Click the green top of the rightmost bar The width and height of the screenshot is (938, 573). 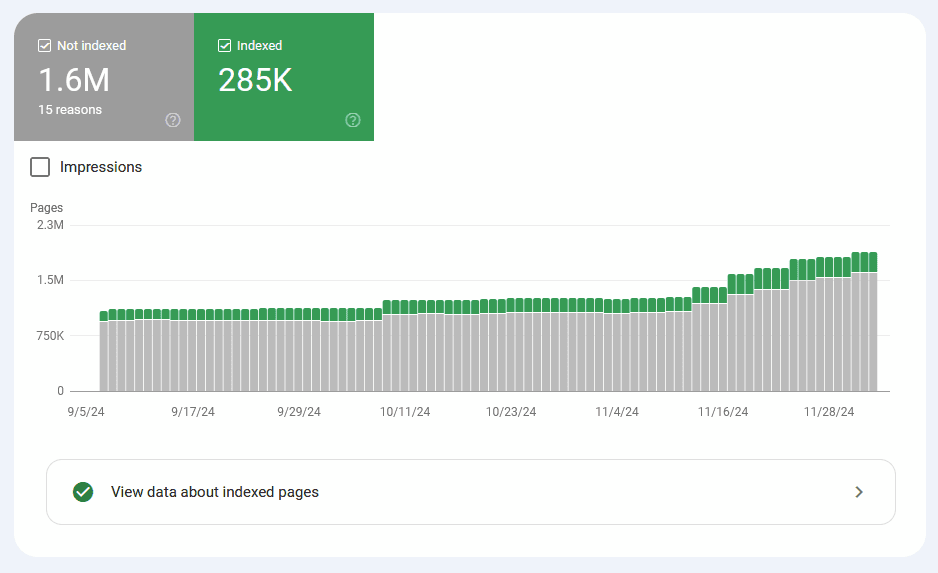[872, 262]
